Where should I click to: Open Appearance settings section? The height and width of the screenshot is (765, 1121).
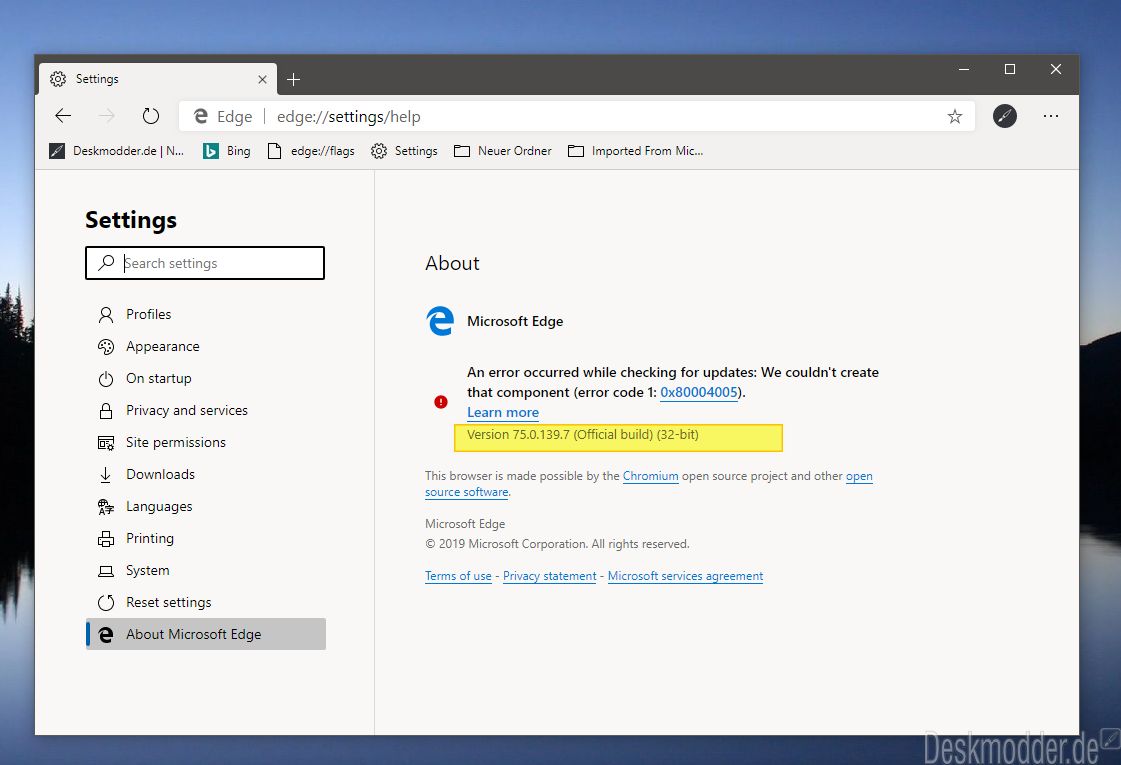pos(206,346)
